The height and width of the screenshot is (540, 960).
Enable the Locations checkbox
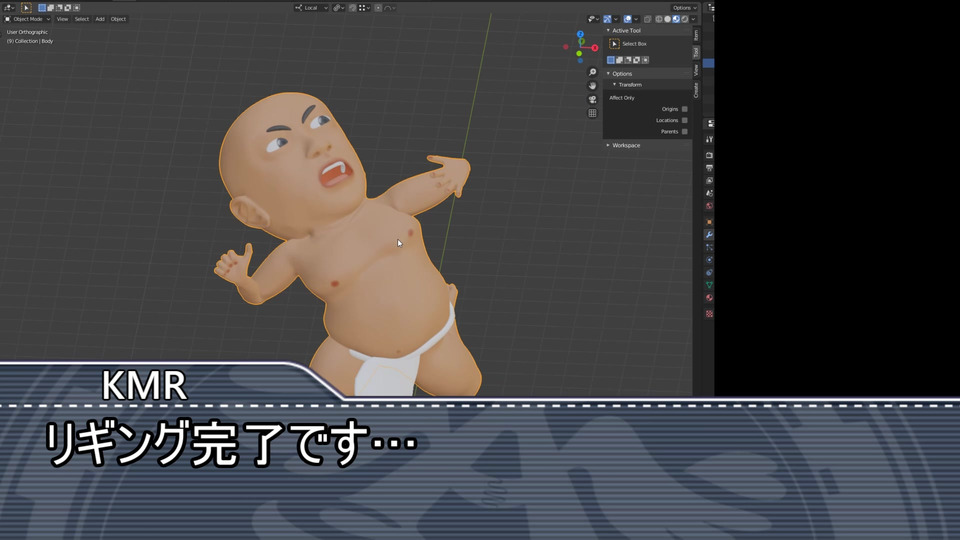coord(684,121)
